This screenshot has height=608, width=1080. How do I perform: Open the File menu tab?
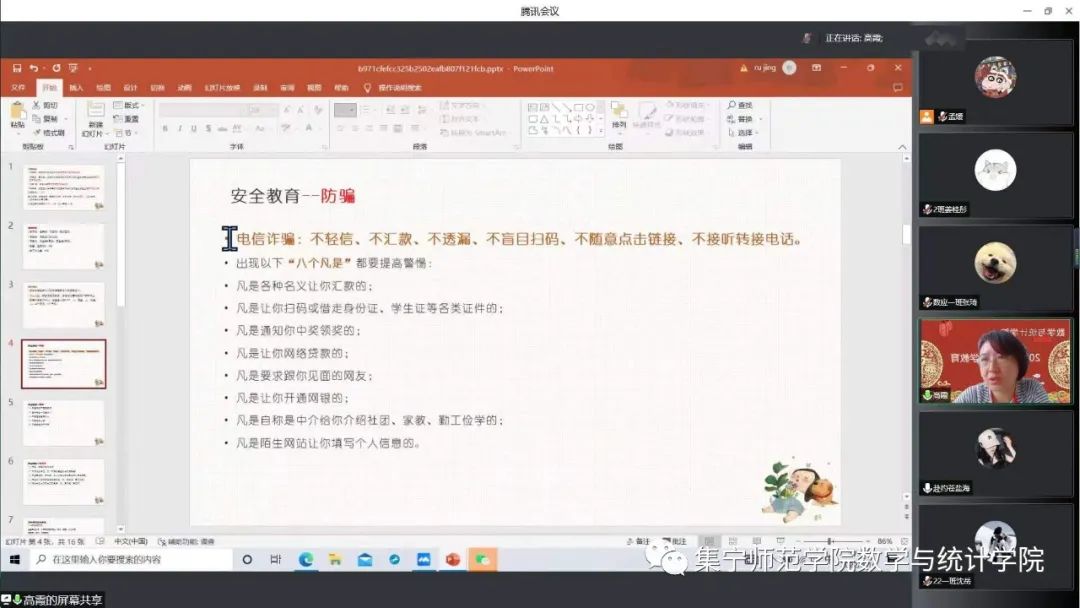coord(18,87)
